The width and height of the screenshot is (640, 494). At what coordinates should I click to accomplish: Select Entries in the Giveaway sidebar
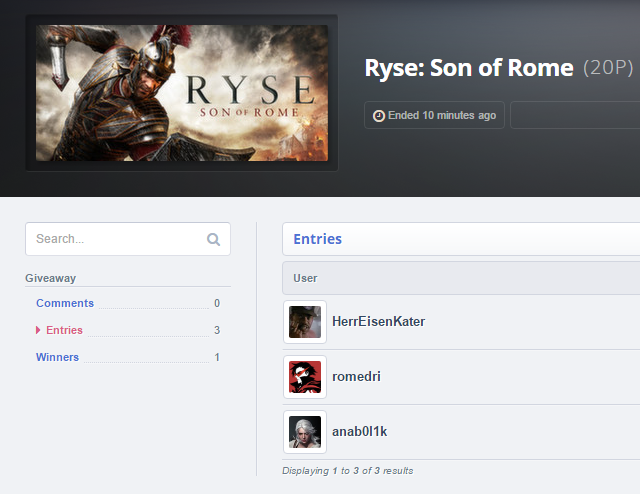pyautogui.click(x=64, y=330)
